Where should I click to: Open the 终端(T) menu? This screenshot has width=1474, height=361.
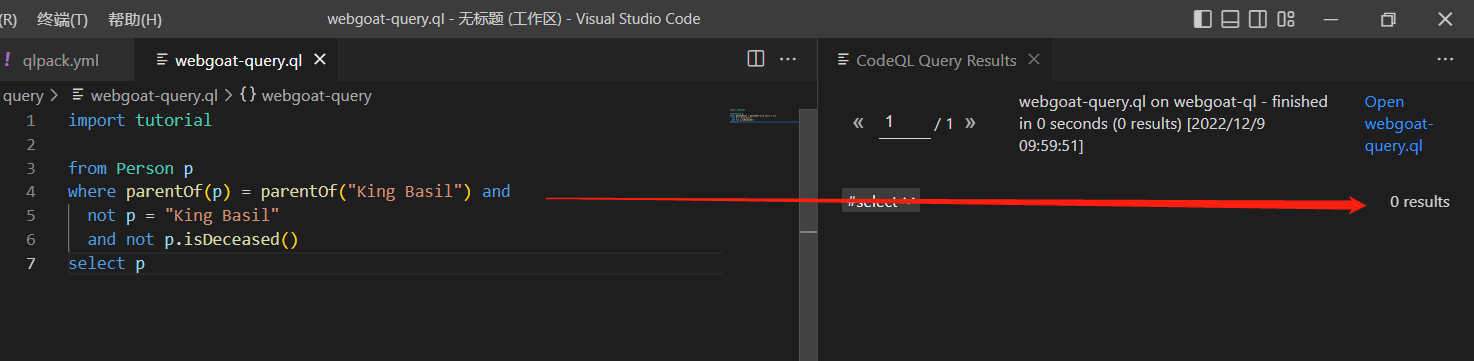pyautogui.click(x=62, y=19)
